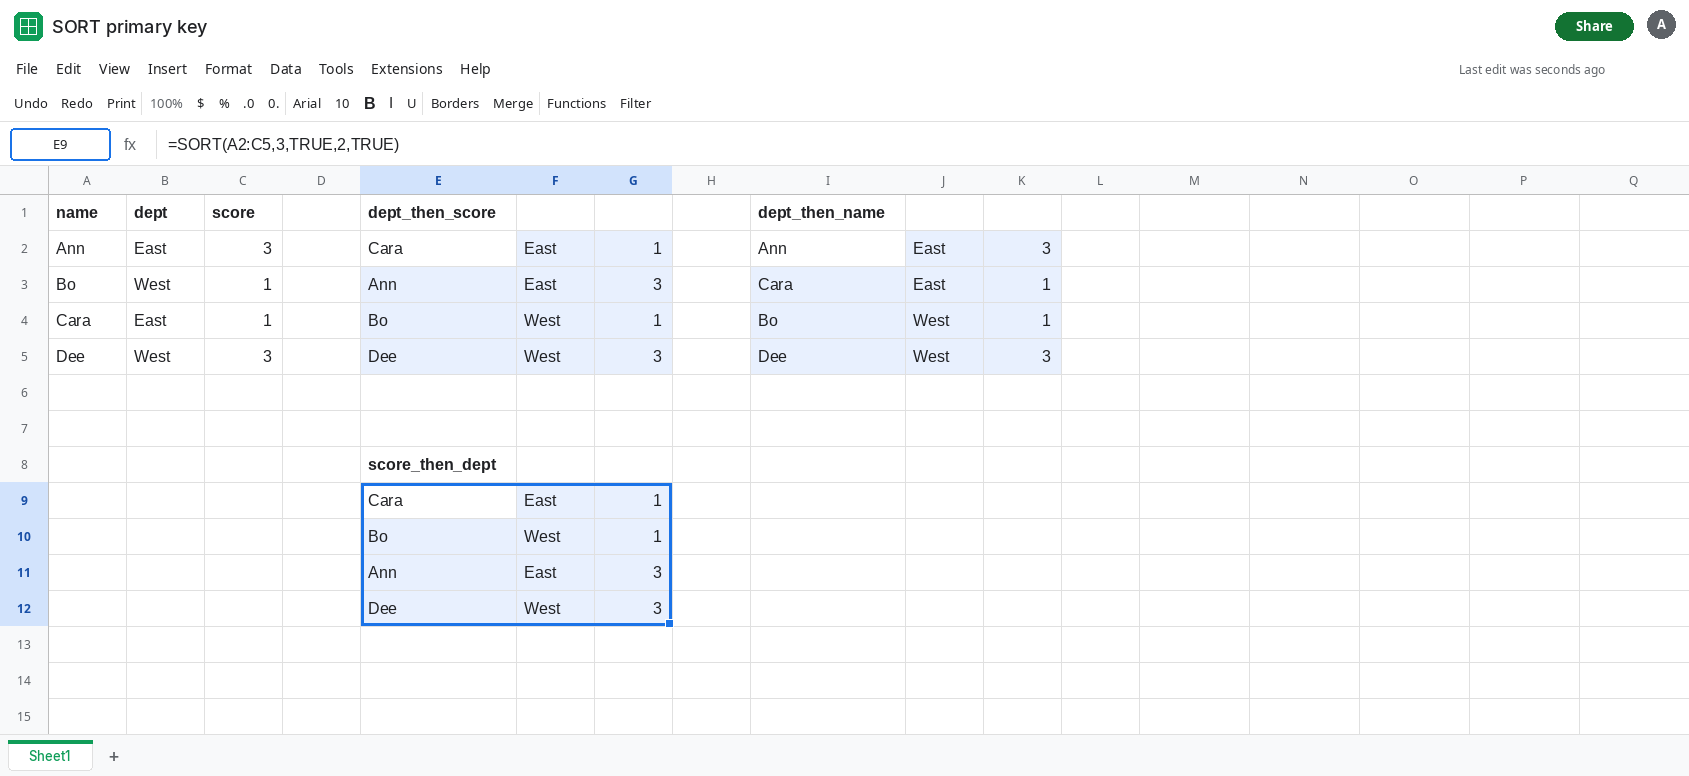This screenshot has height=776, width=1689.
Task: Toggle italic formatting
Action: click(x=391, y=103)
